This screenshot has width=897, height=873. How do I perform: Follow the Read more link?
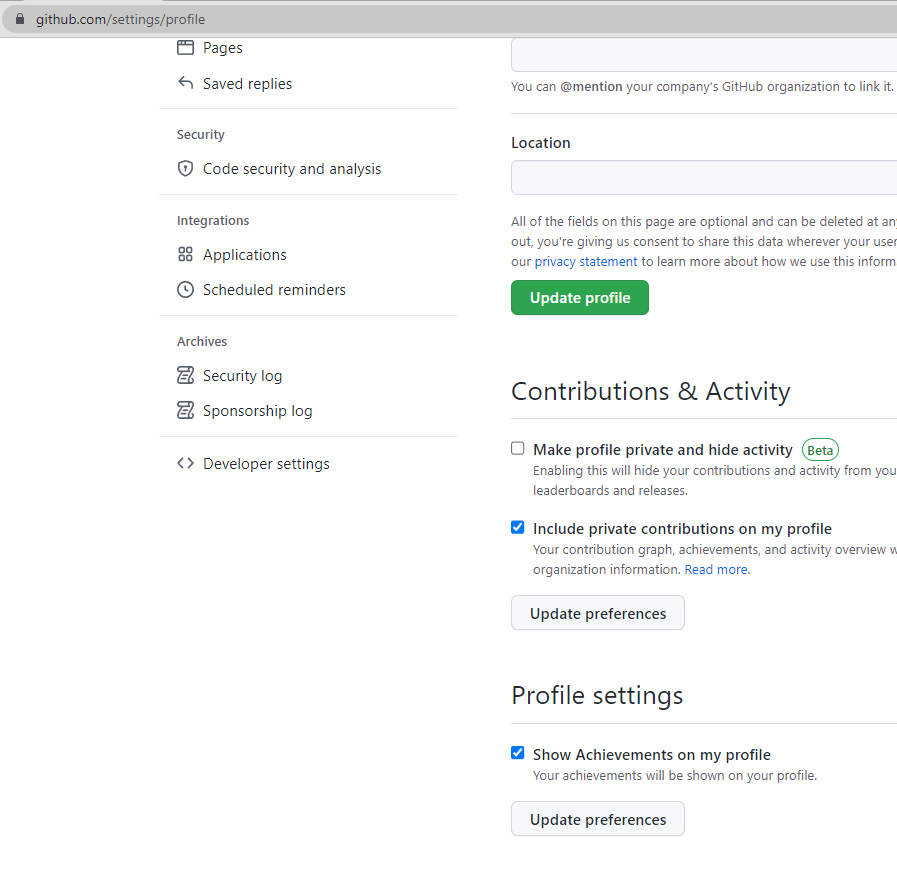[x=715, y=569]
